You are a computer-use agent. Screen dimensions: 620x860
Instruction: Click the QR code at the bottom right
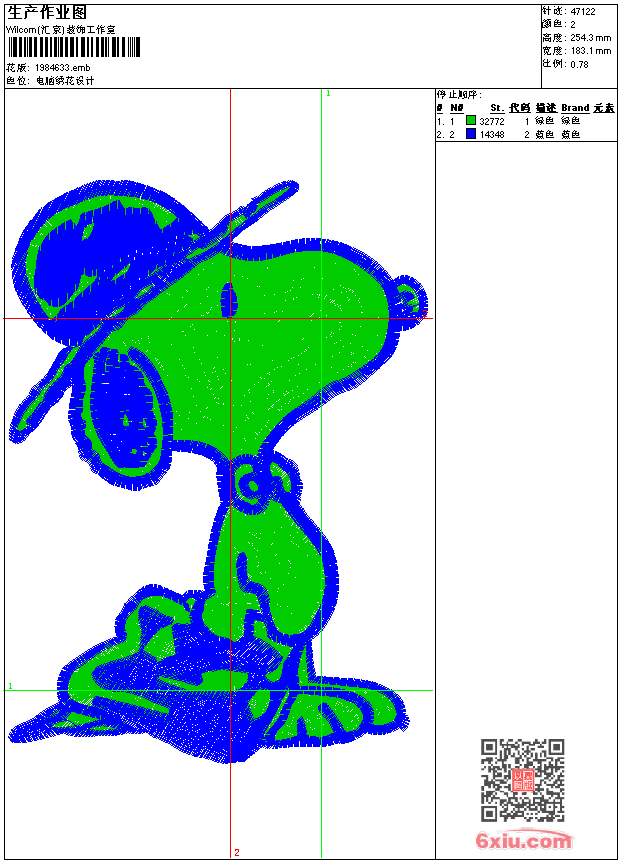pyautogui.click(x=523, y=779)
